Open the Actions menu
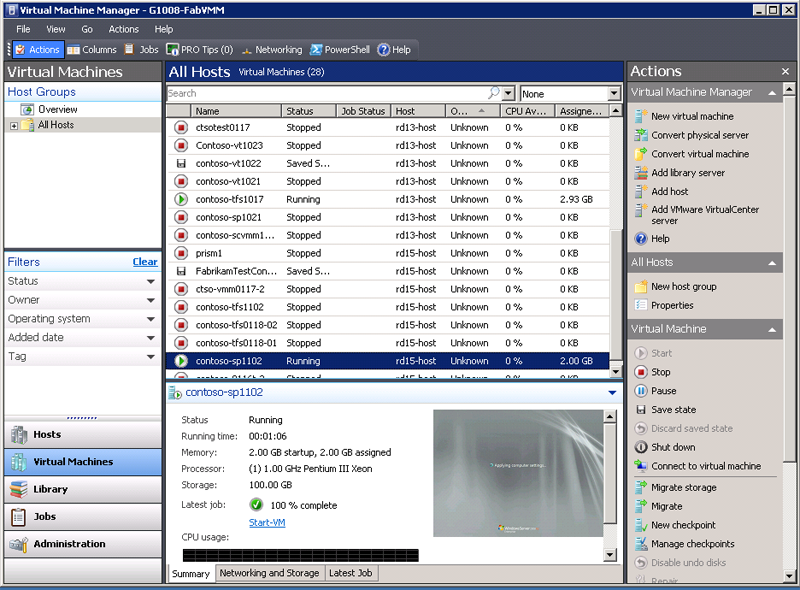Viewport: 800px width, 590px height. (x=123, y=29)
